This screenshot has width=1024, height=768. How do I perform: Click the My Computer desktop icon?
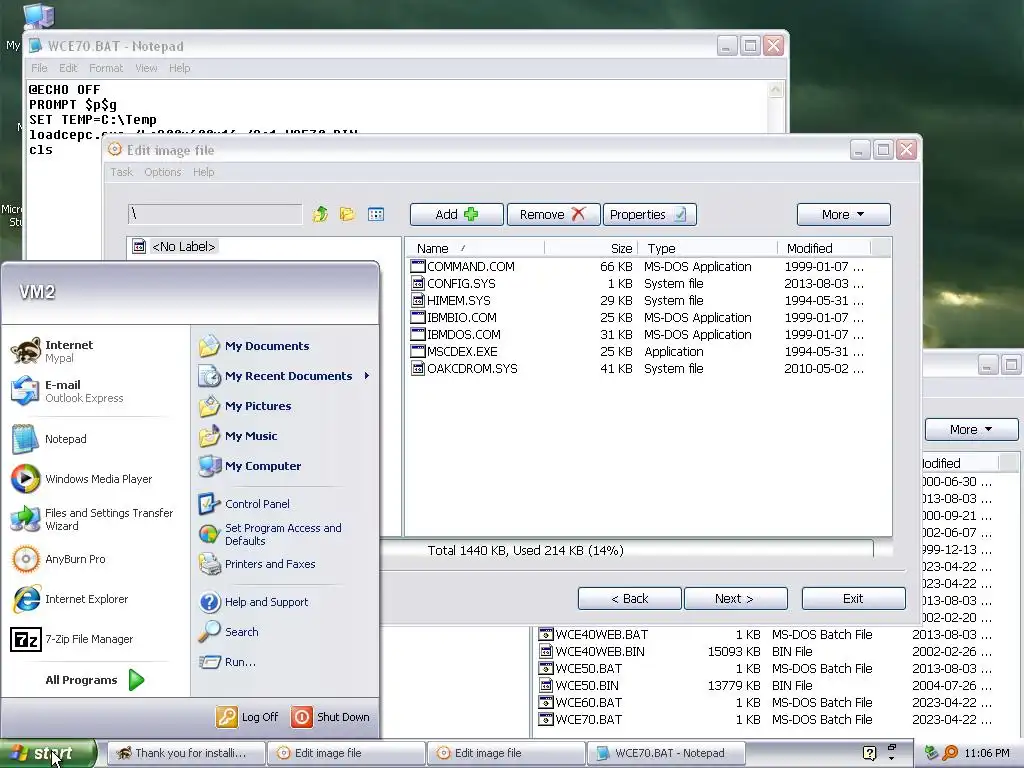pos(38,16)
